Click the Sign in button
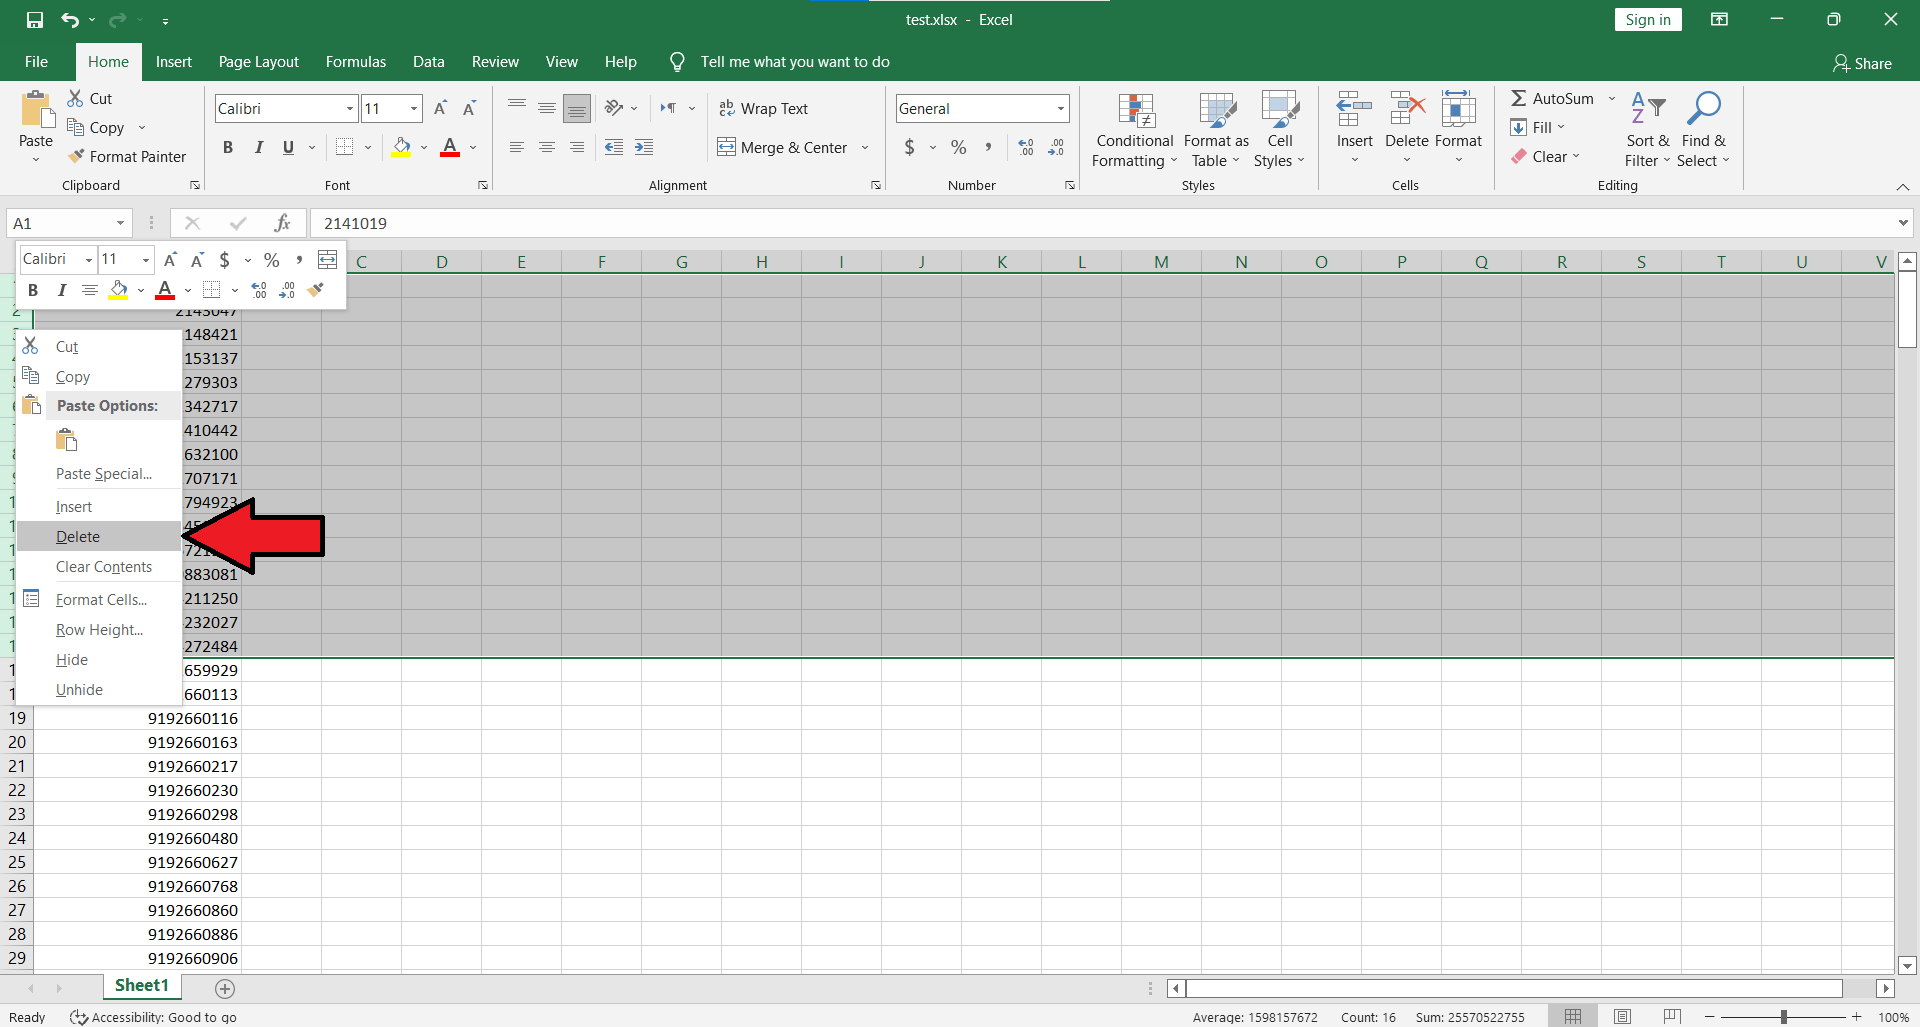 [1647, 20]
